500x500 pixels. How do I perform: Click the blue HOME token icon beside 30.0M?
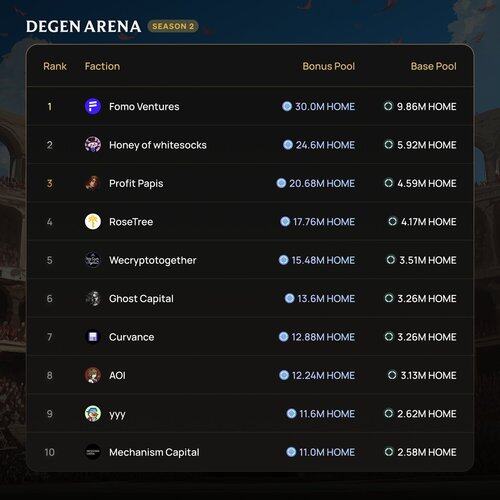point(287,106)
